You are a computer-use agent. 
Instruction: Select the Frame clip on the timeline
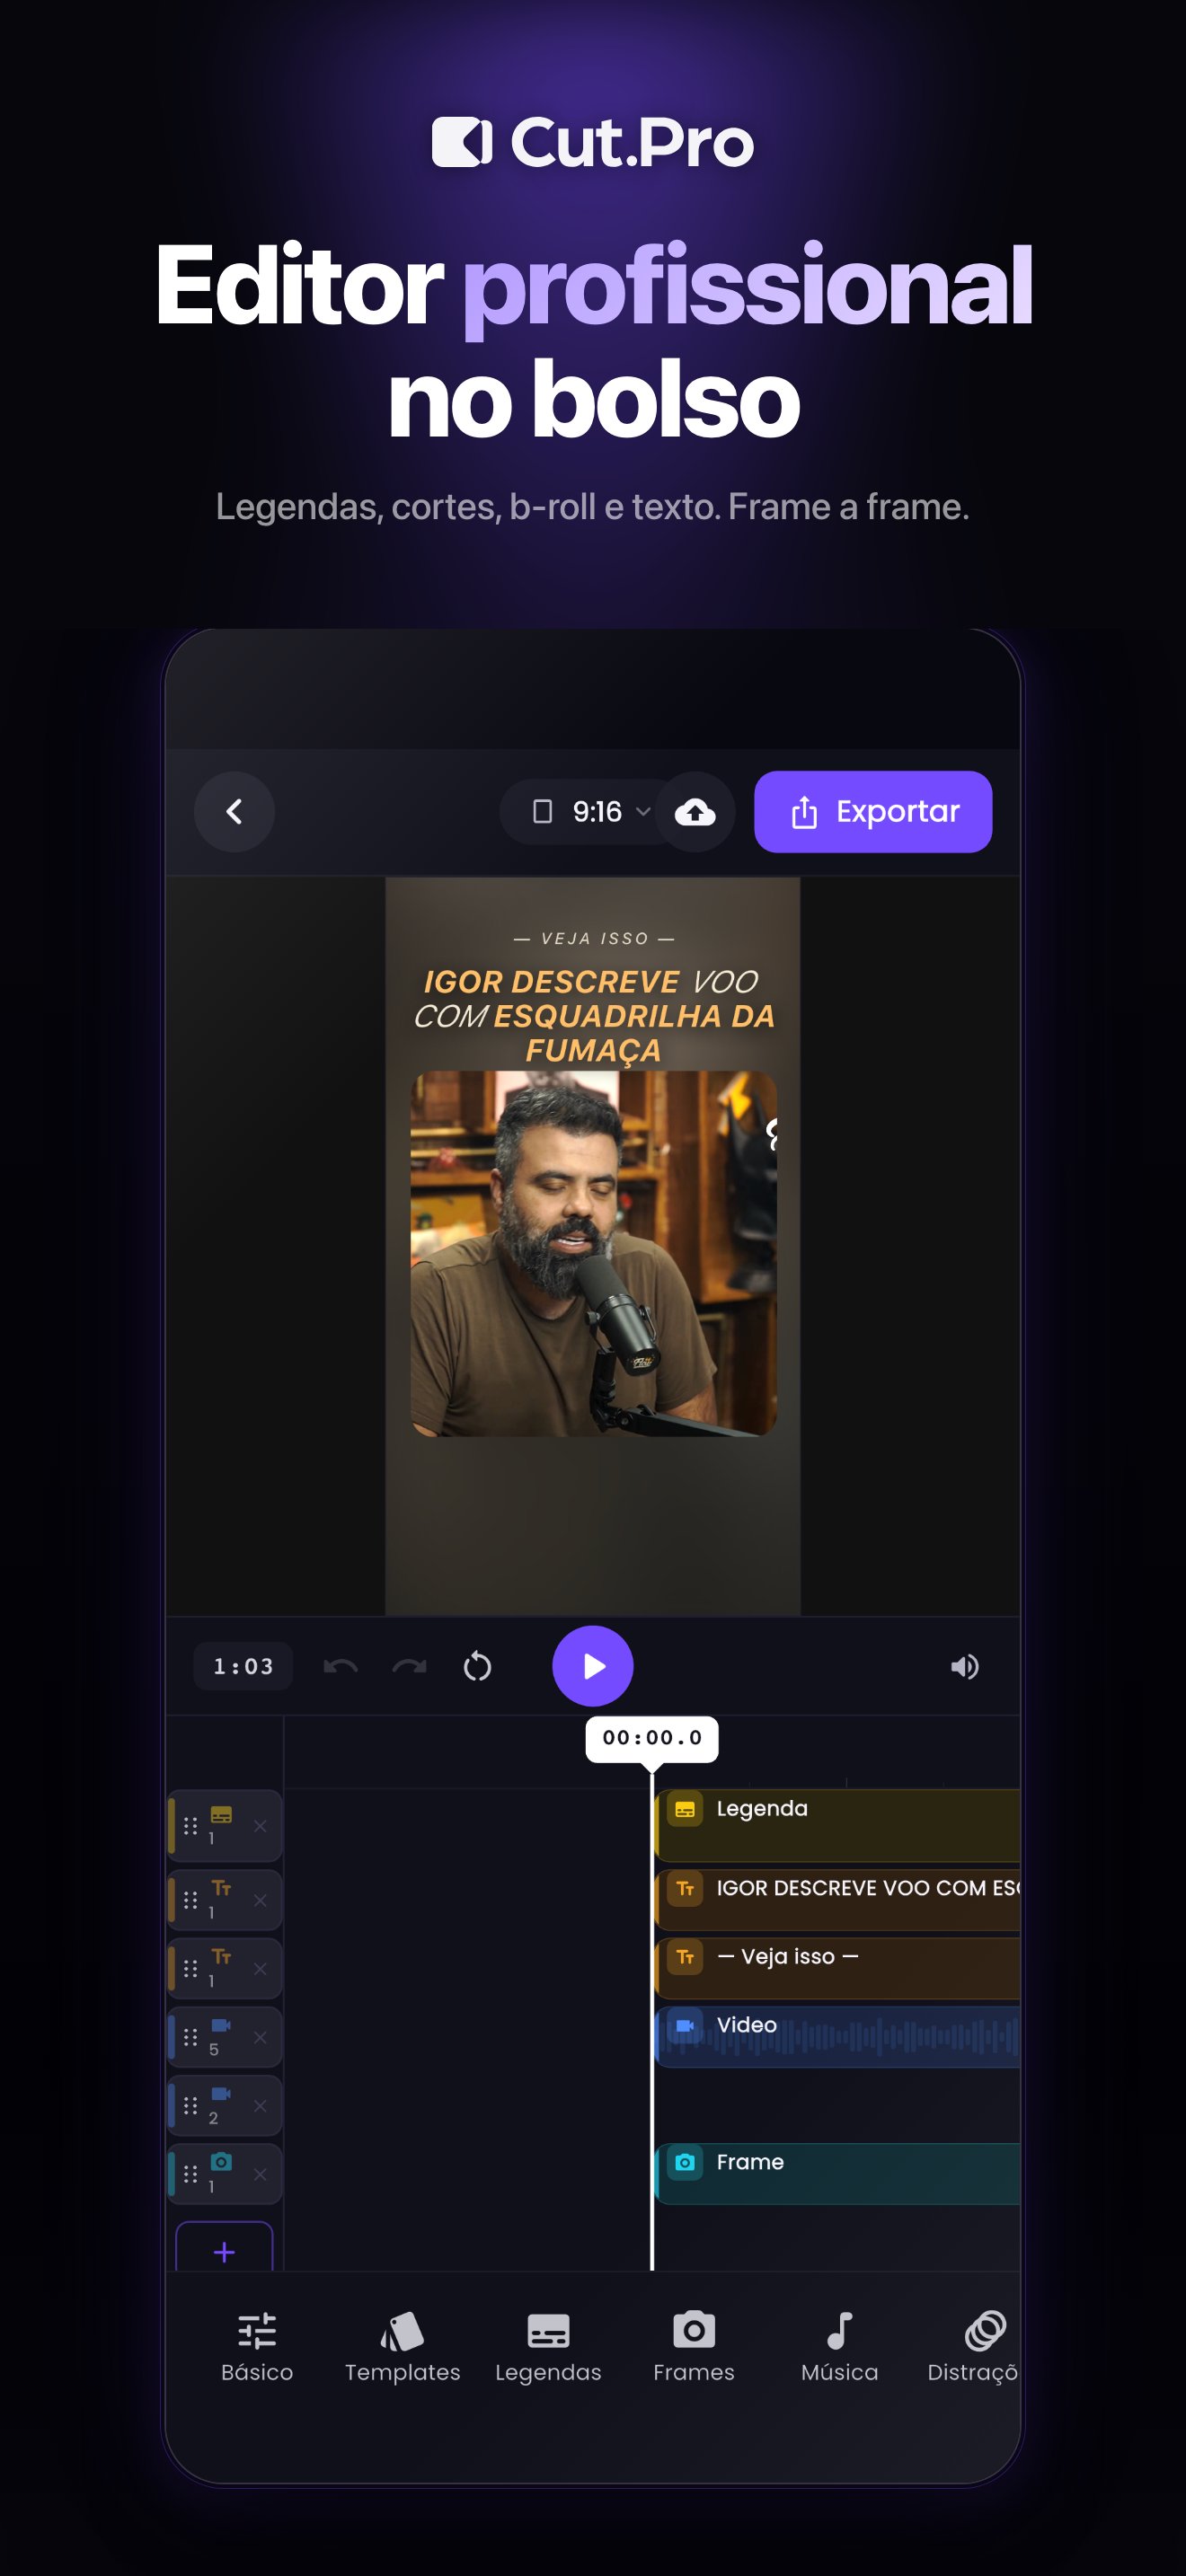(x=838, y=2173)
